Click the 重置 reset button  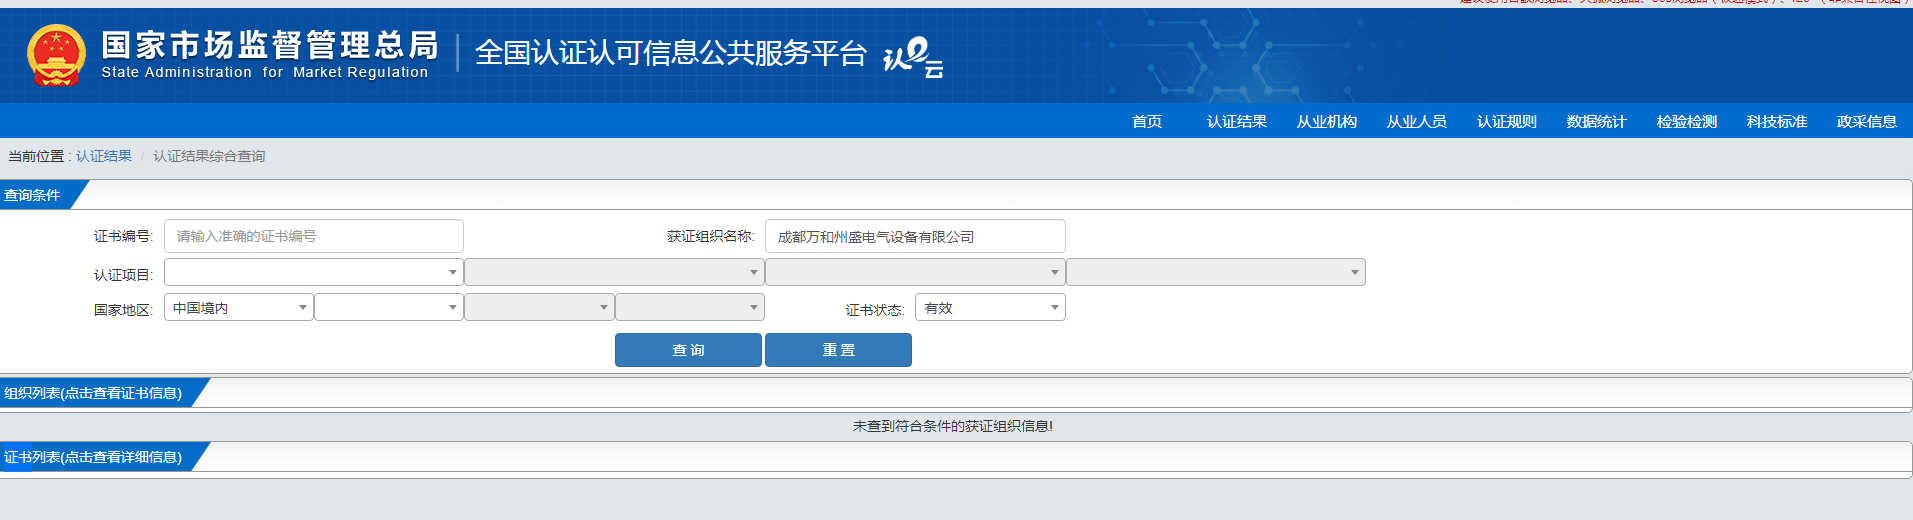pos(838,350)
